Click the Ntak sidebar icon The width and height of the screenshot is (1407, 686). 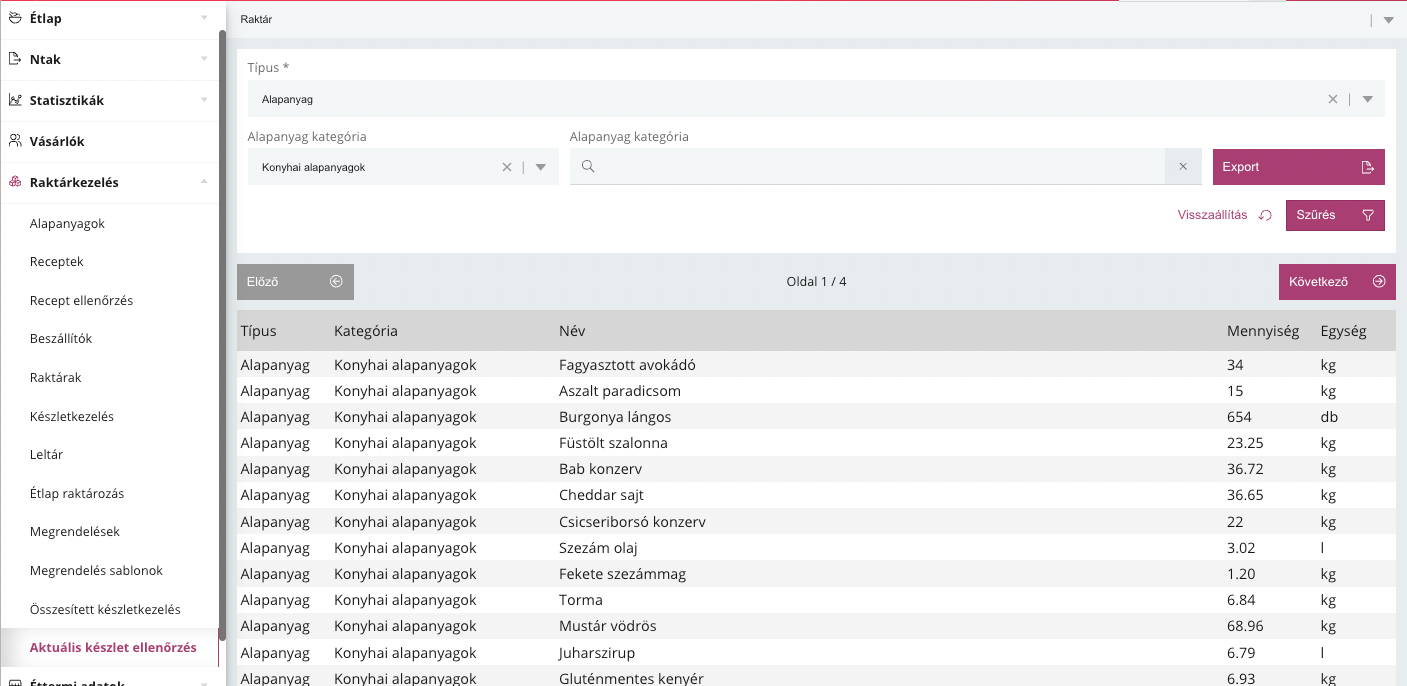coord(15,60)
